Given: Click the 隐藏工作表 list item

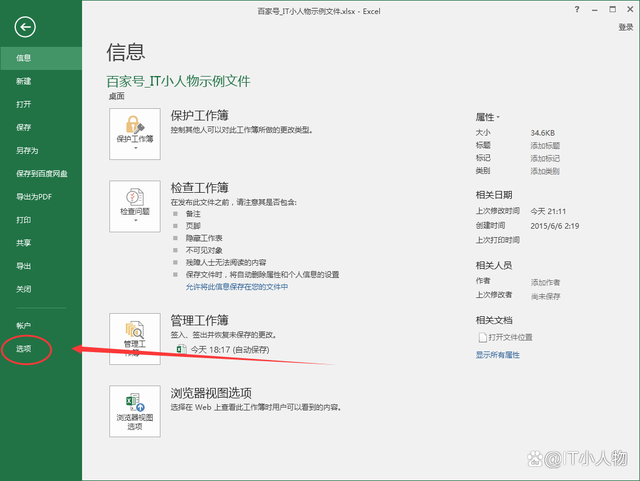Looking at the screenshot, I should point(204,238).
